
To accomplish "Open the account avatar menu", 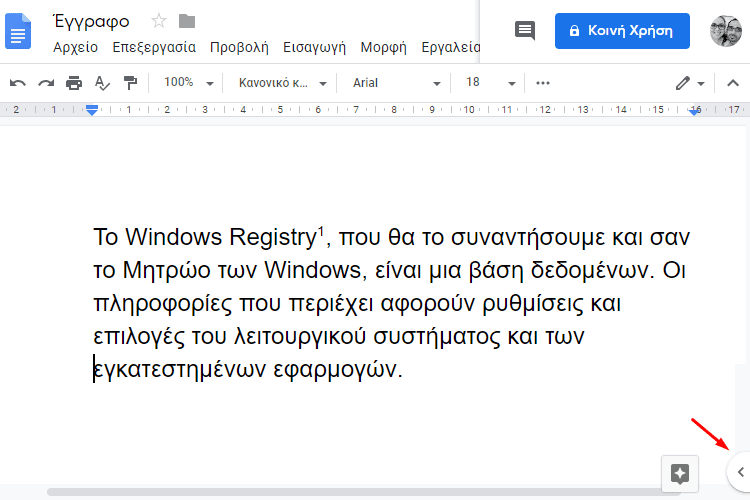I will tap(726, 31).
